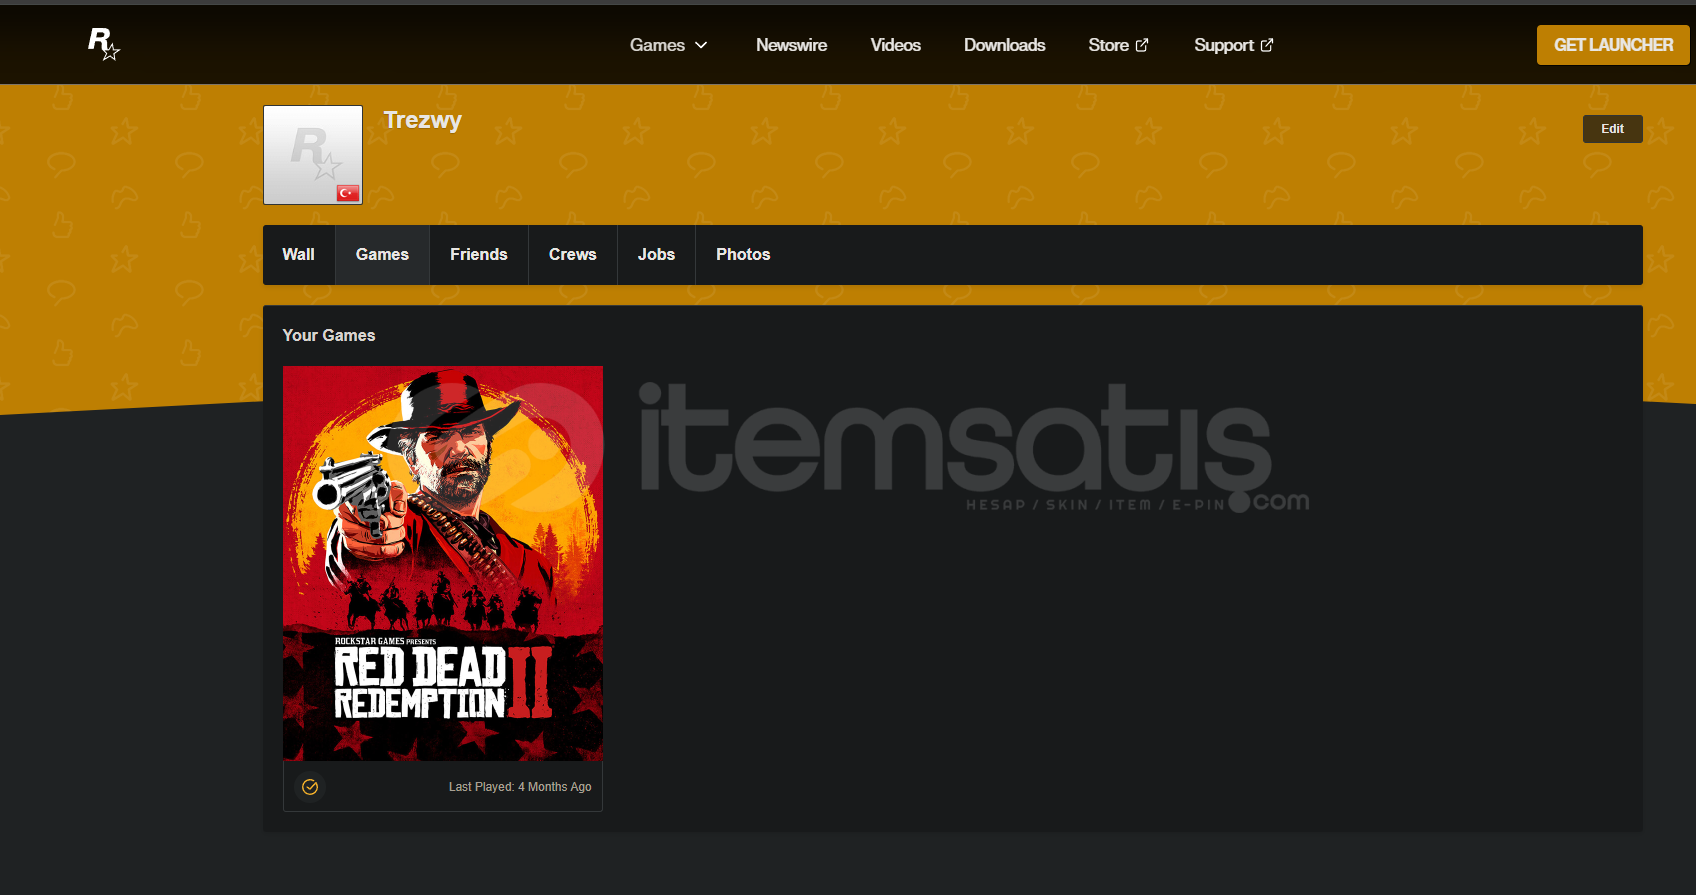Image resolution: width=1696 pixels, height=895 pixels.
Task: Switch to the Friends tab
Action: tap(479, 255)
